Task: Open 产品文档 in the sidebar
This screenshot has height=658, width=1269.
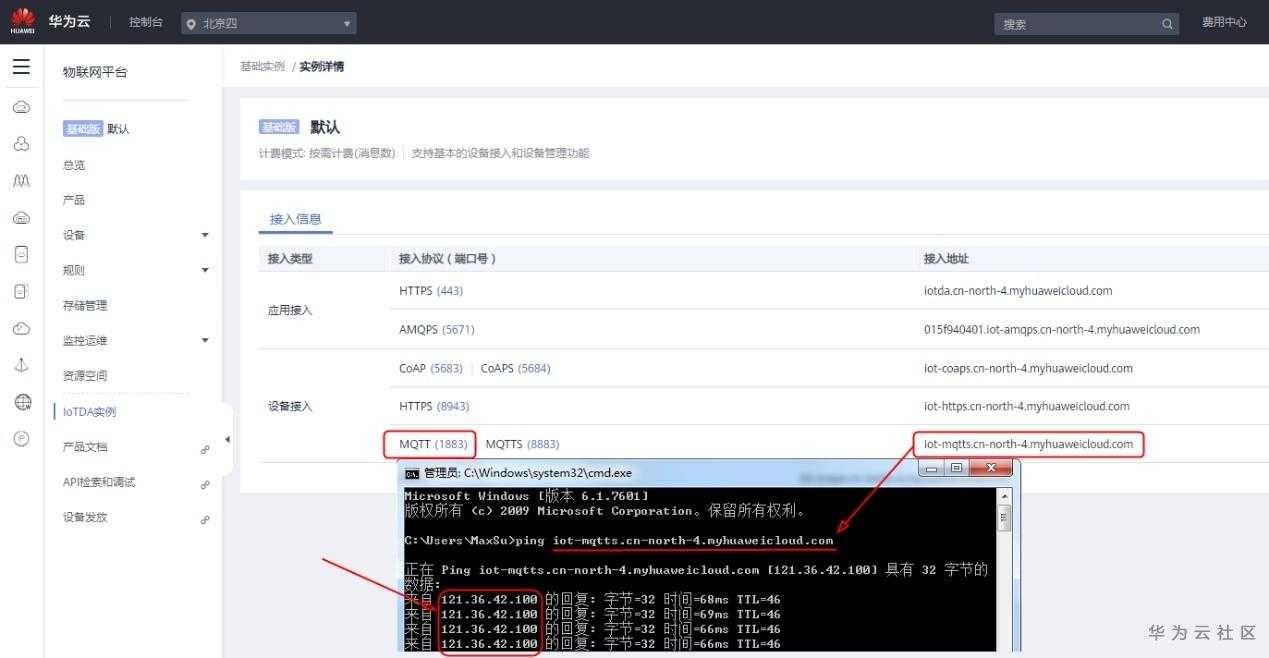Action: tap(85, 447)
